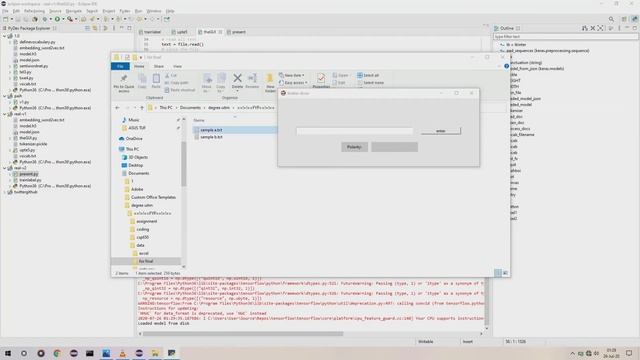
Task: Click the Open Perspective icon in Eclipse toolbar
Action: [x=624, y=19]
